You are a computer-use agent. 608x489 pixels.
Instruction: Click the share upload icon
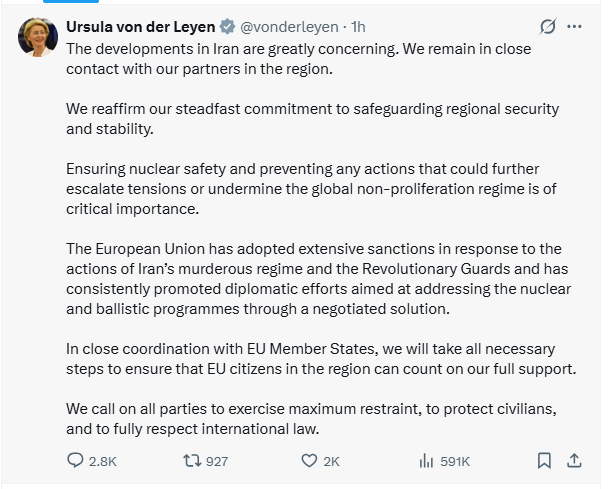click(x=574, y=461)
